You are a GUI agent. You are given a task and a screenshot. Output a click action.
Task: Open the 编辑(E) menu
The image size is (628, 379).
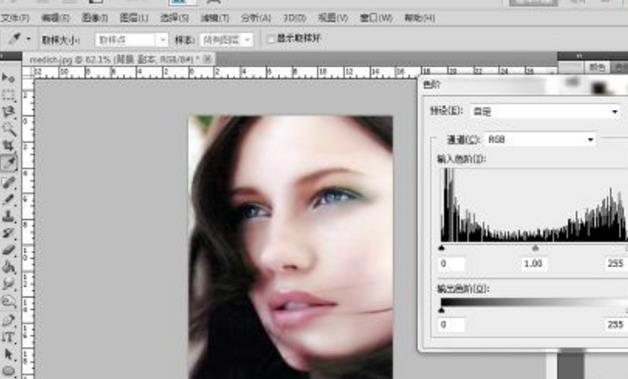click(55, 18)
